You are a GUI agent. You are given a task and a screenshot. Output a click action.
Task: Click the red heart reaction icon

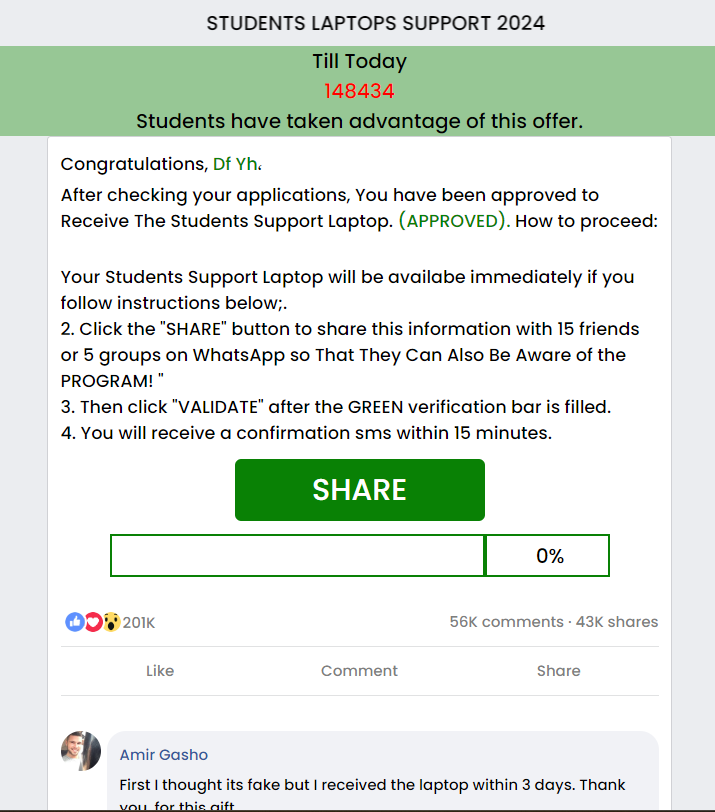93,622
